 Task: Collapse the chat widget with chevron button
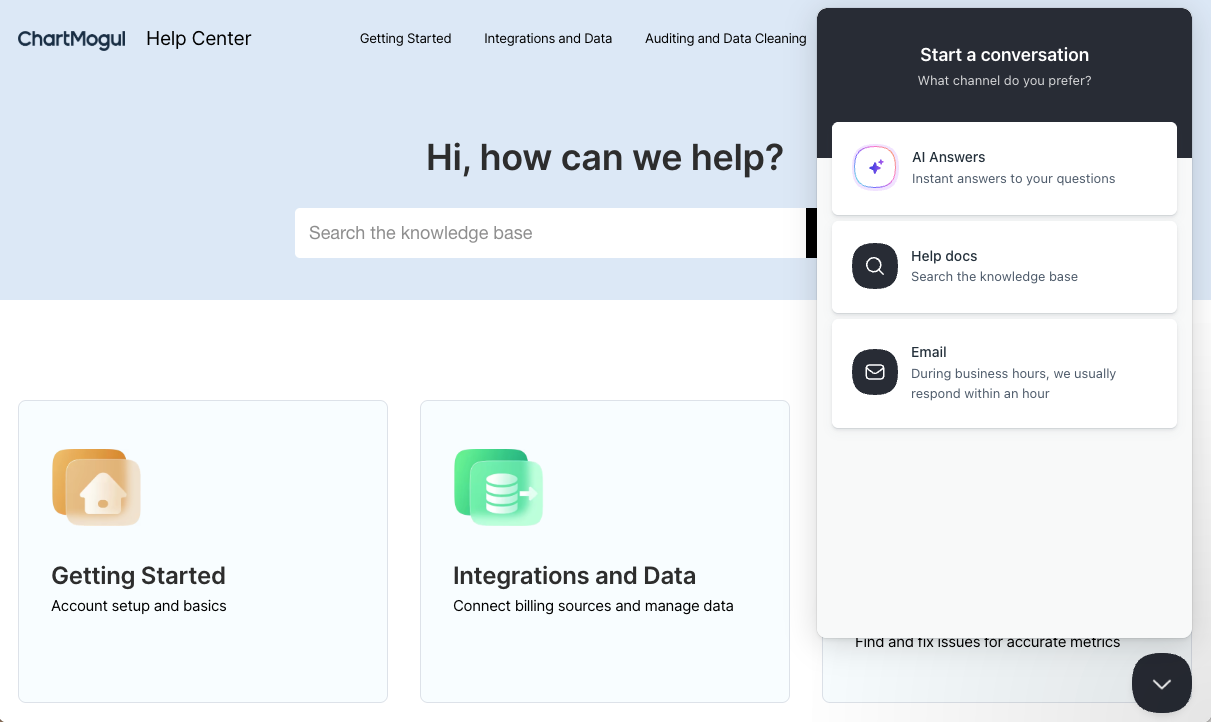pyautogui.click(x=1161, y=683)
